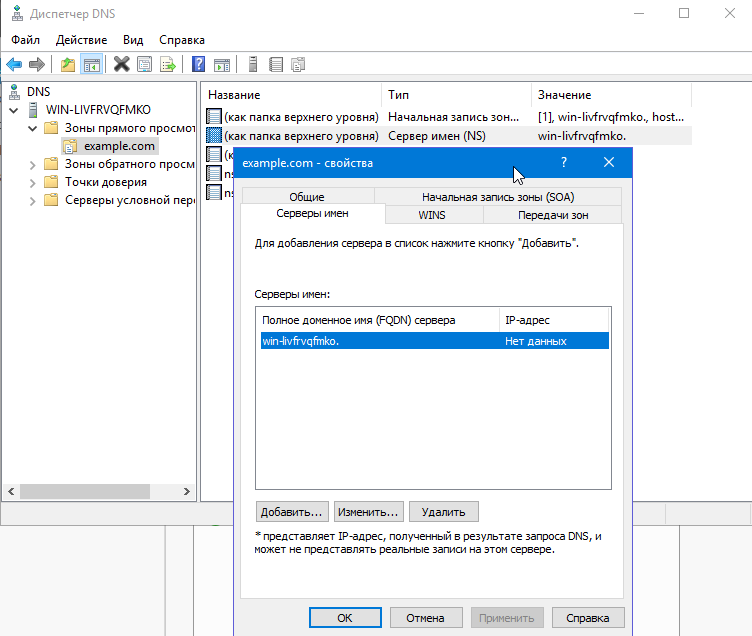
Task: Click the blue question mark Help icon
Action: (198, 64)
